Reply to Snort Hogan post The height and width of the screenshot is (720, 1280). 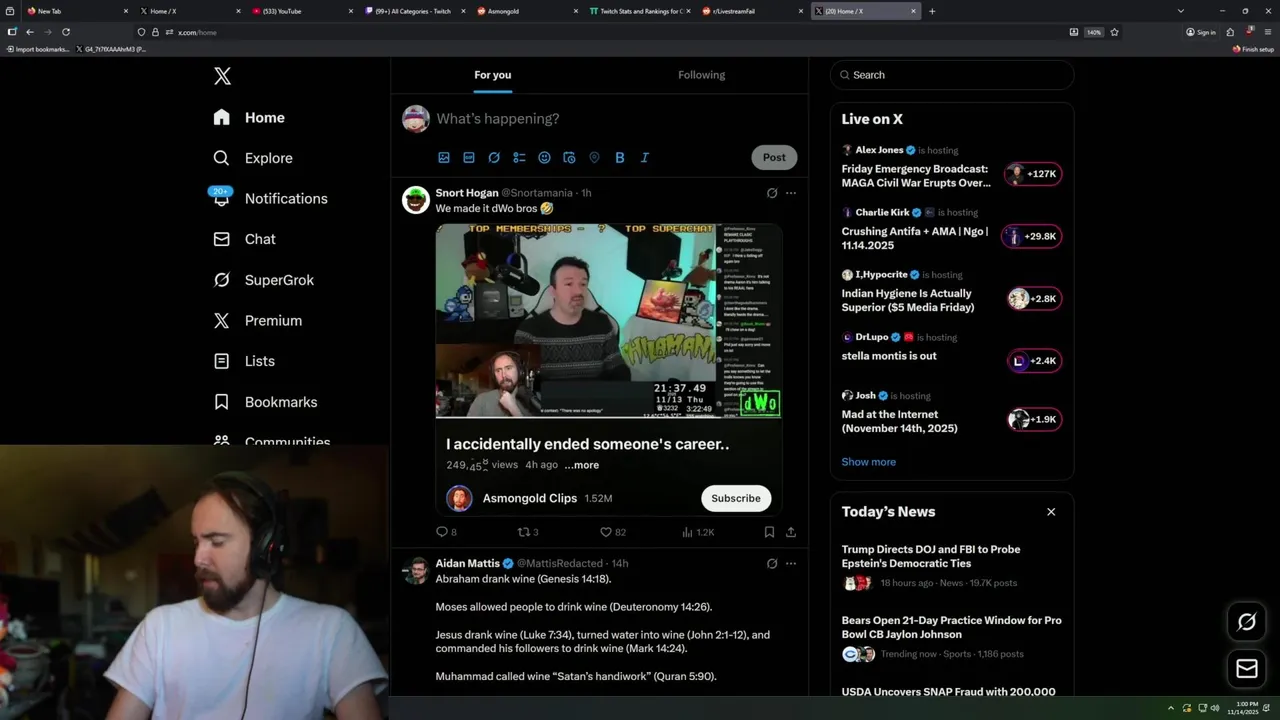(446, 532)
